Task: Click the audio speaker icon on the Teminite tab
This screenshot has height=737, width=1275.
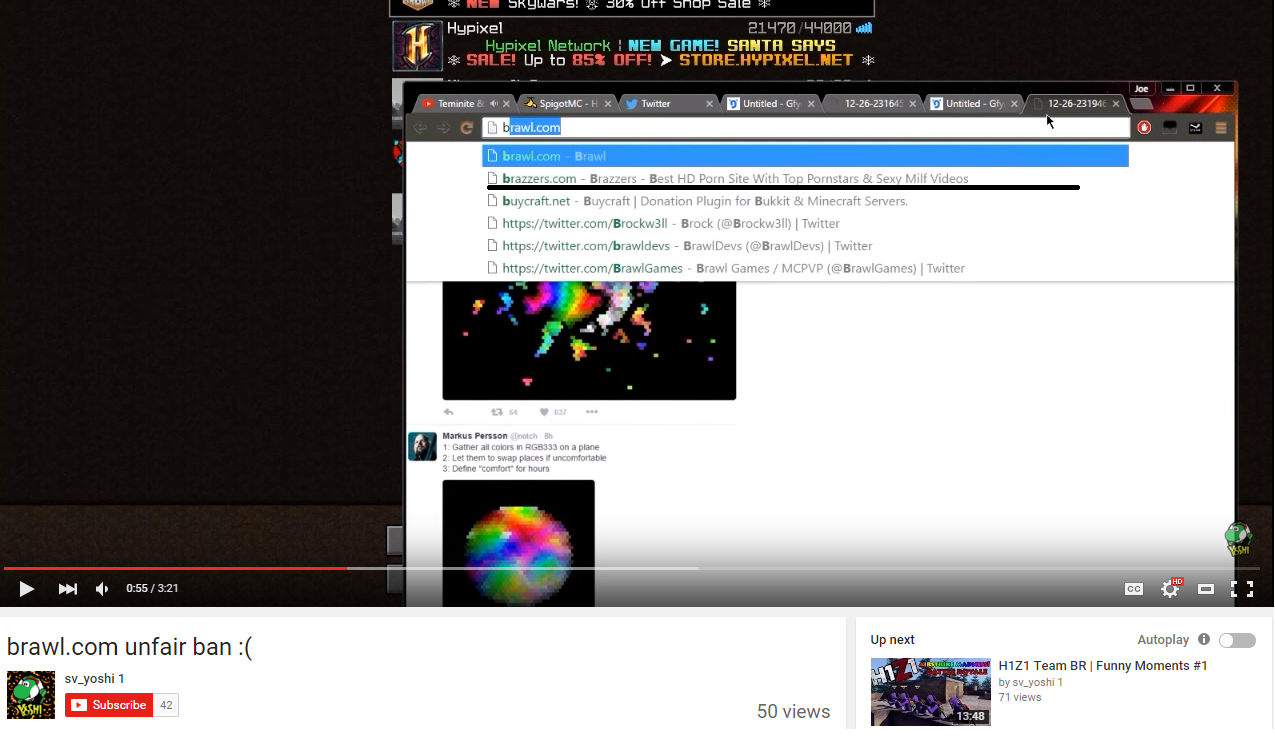Action: click(x=494, y=104)
